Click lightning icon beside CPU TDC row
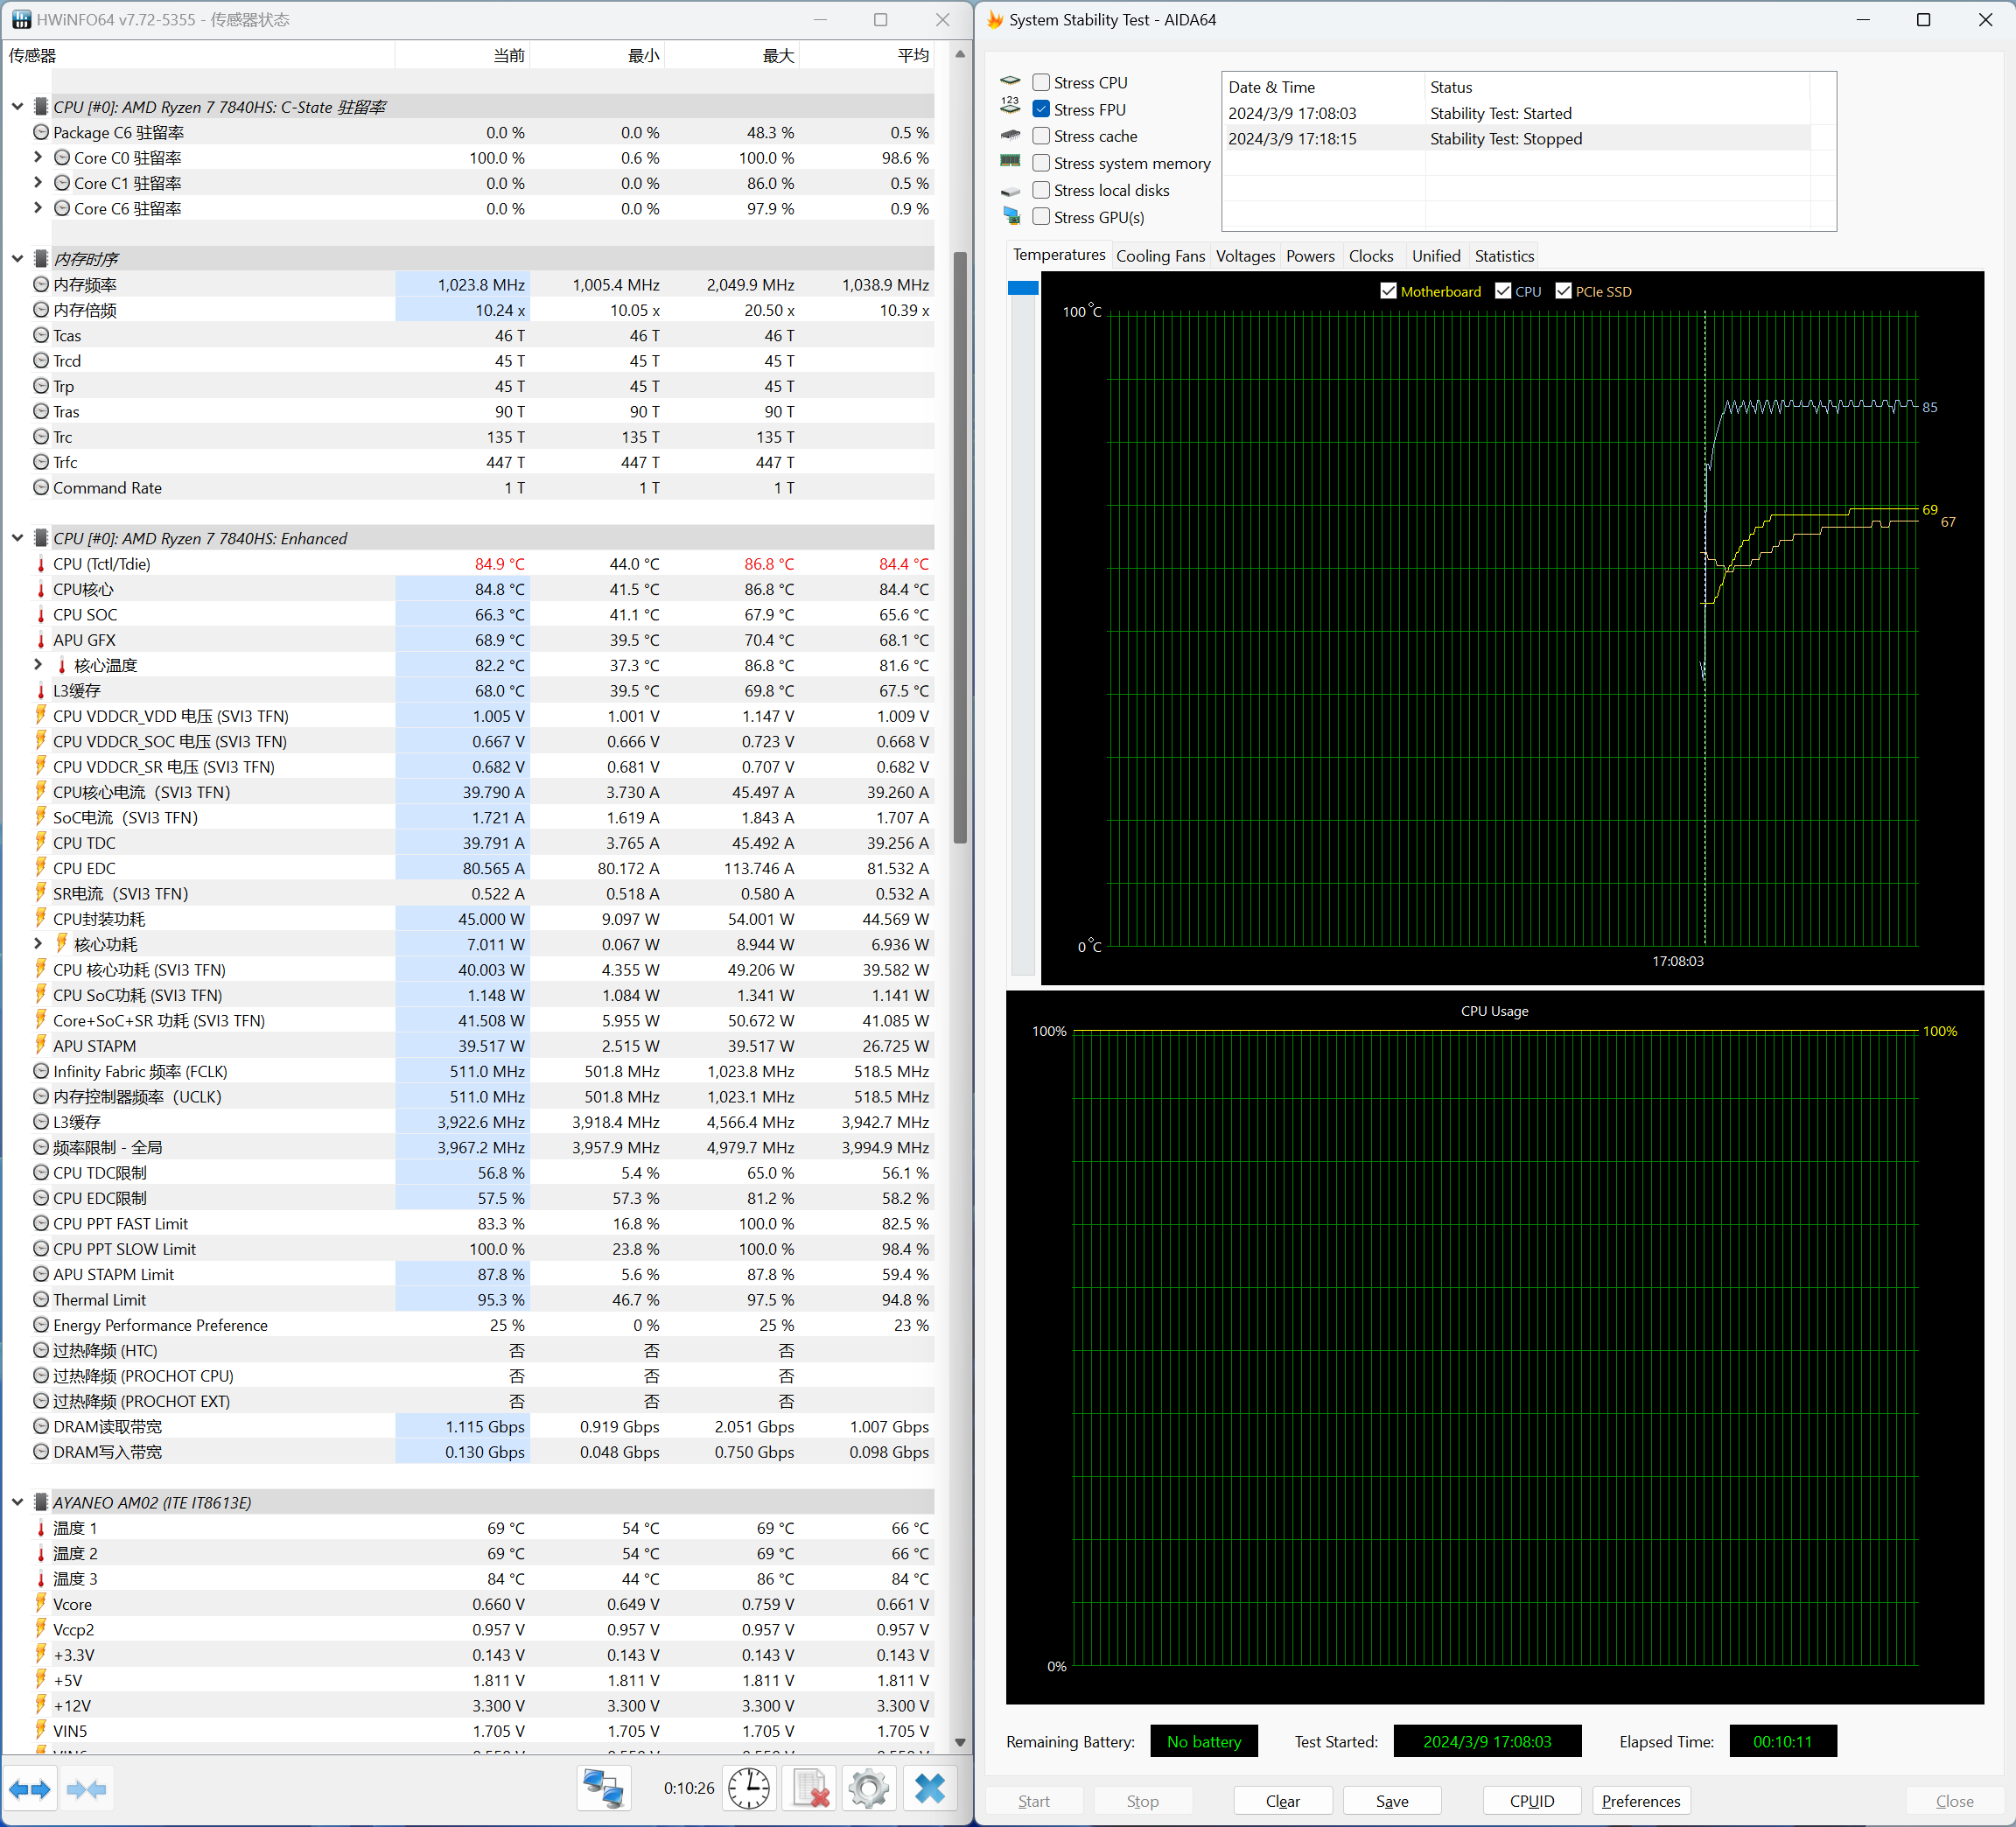The image size is (2016, 1827). tap(41, 843)
